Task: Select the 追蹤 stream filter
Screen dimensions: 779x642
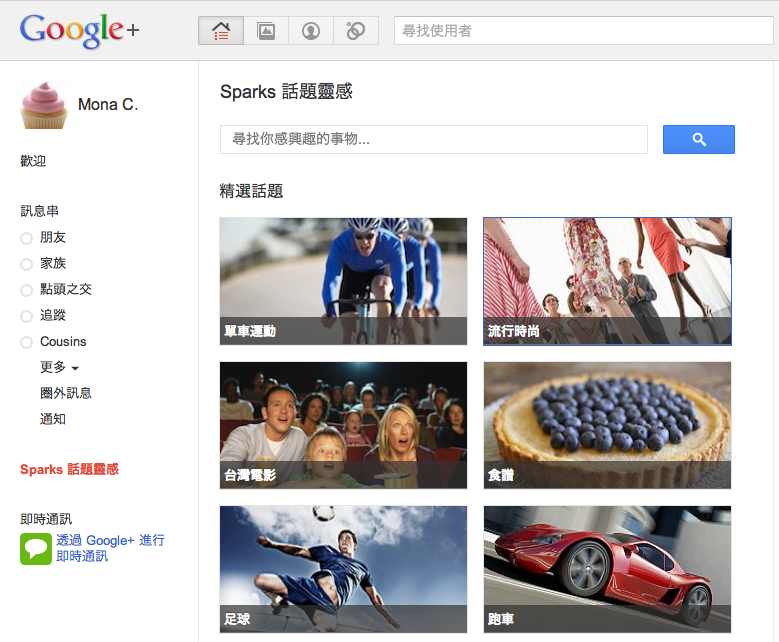Action: [53, 315]
